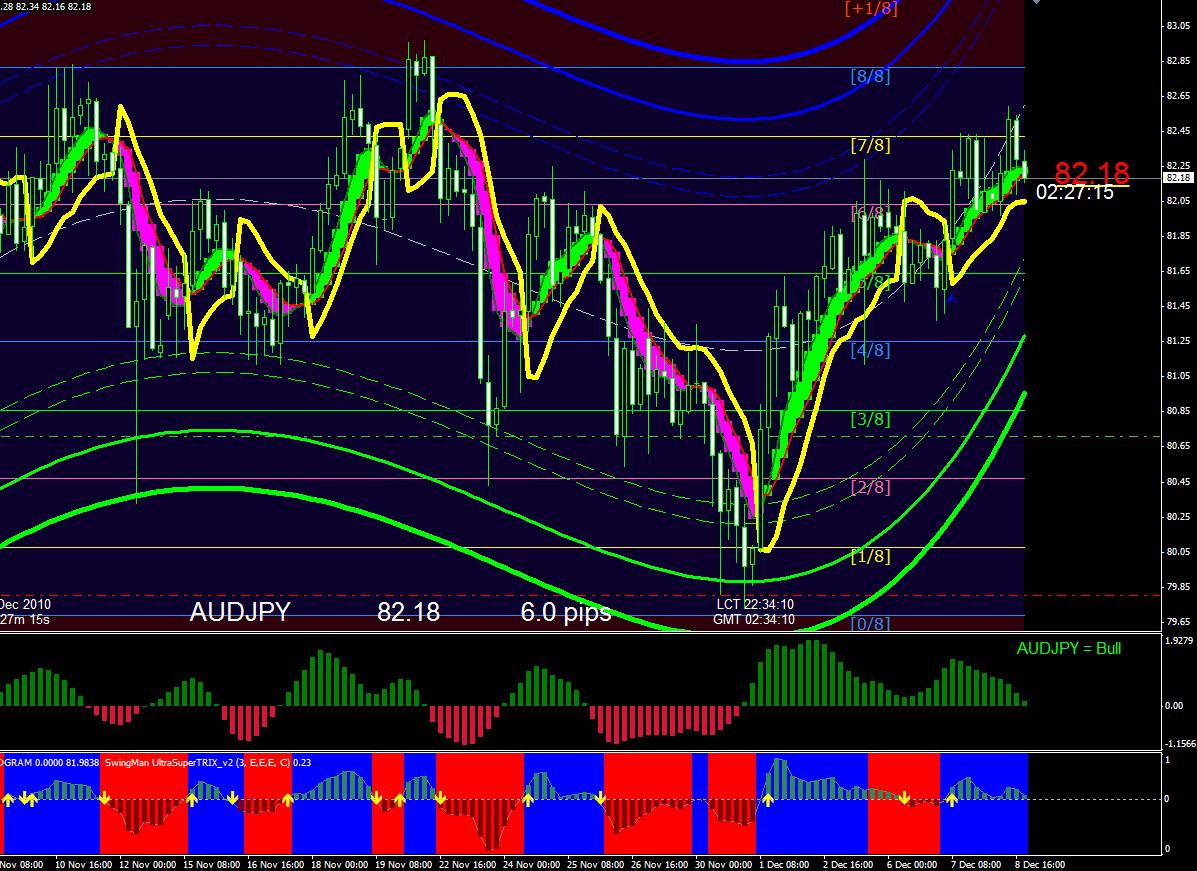Click the large red 82.18 price readout
The width and height of the screenshot is (1197, 871).
(x=1092, y=172)
